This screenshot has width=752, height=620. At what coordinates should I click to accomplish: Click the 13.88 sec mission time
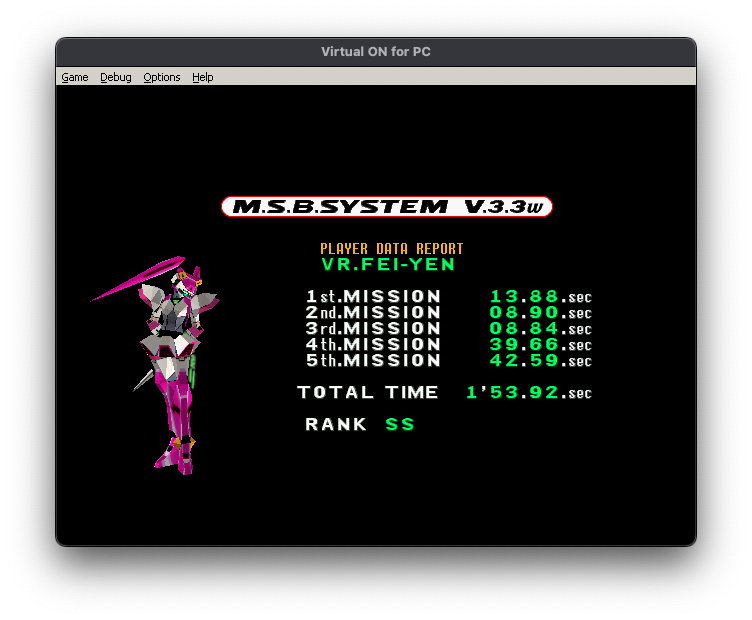pos(540,296)
